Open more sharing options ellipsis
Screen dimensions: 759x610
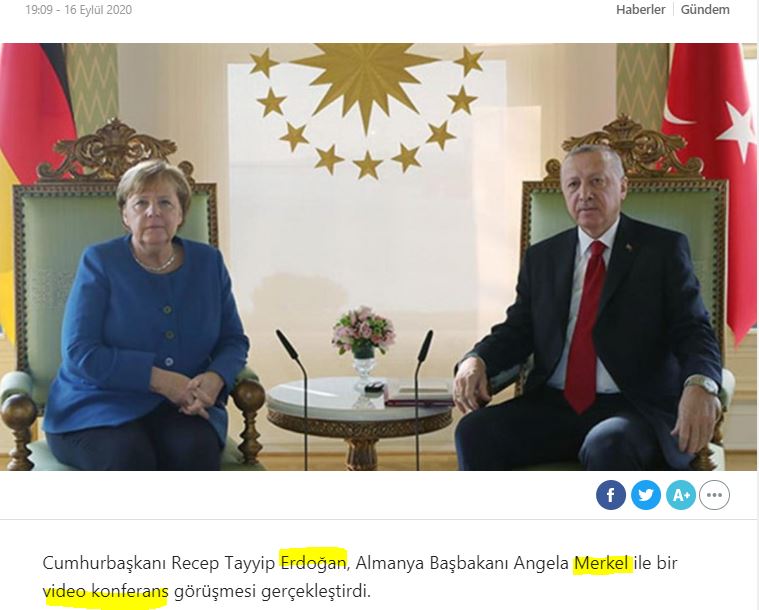[714, 495]
